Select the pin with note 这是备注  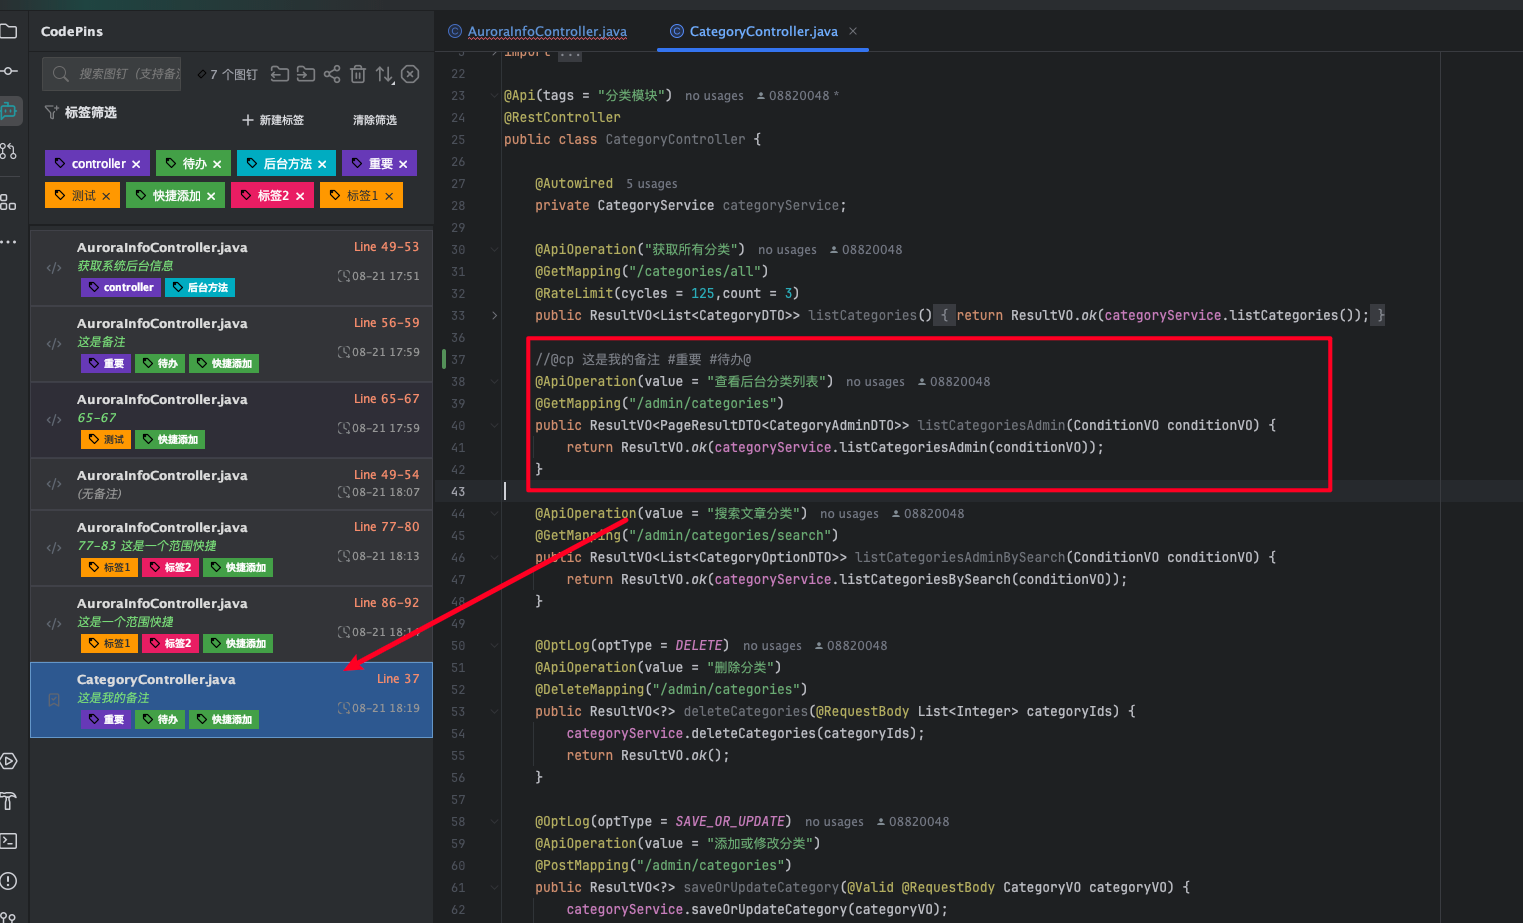[x=231, y=343]
